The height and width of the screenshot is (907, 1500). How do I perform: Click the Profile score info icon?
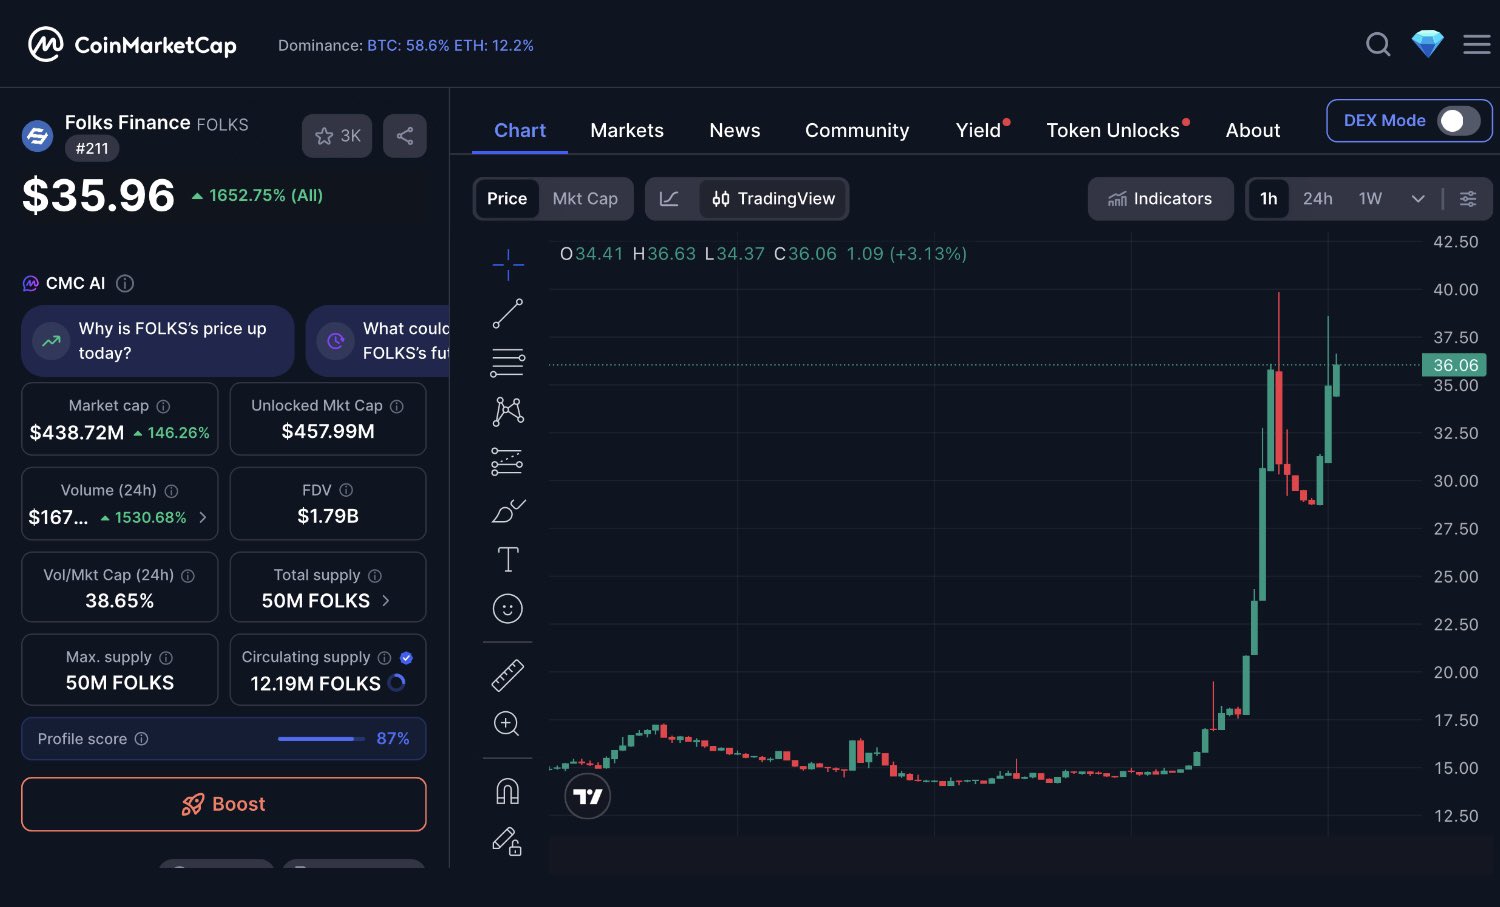tap(142, 739)
